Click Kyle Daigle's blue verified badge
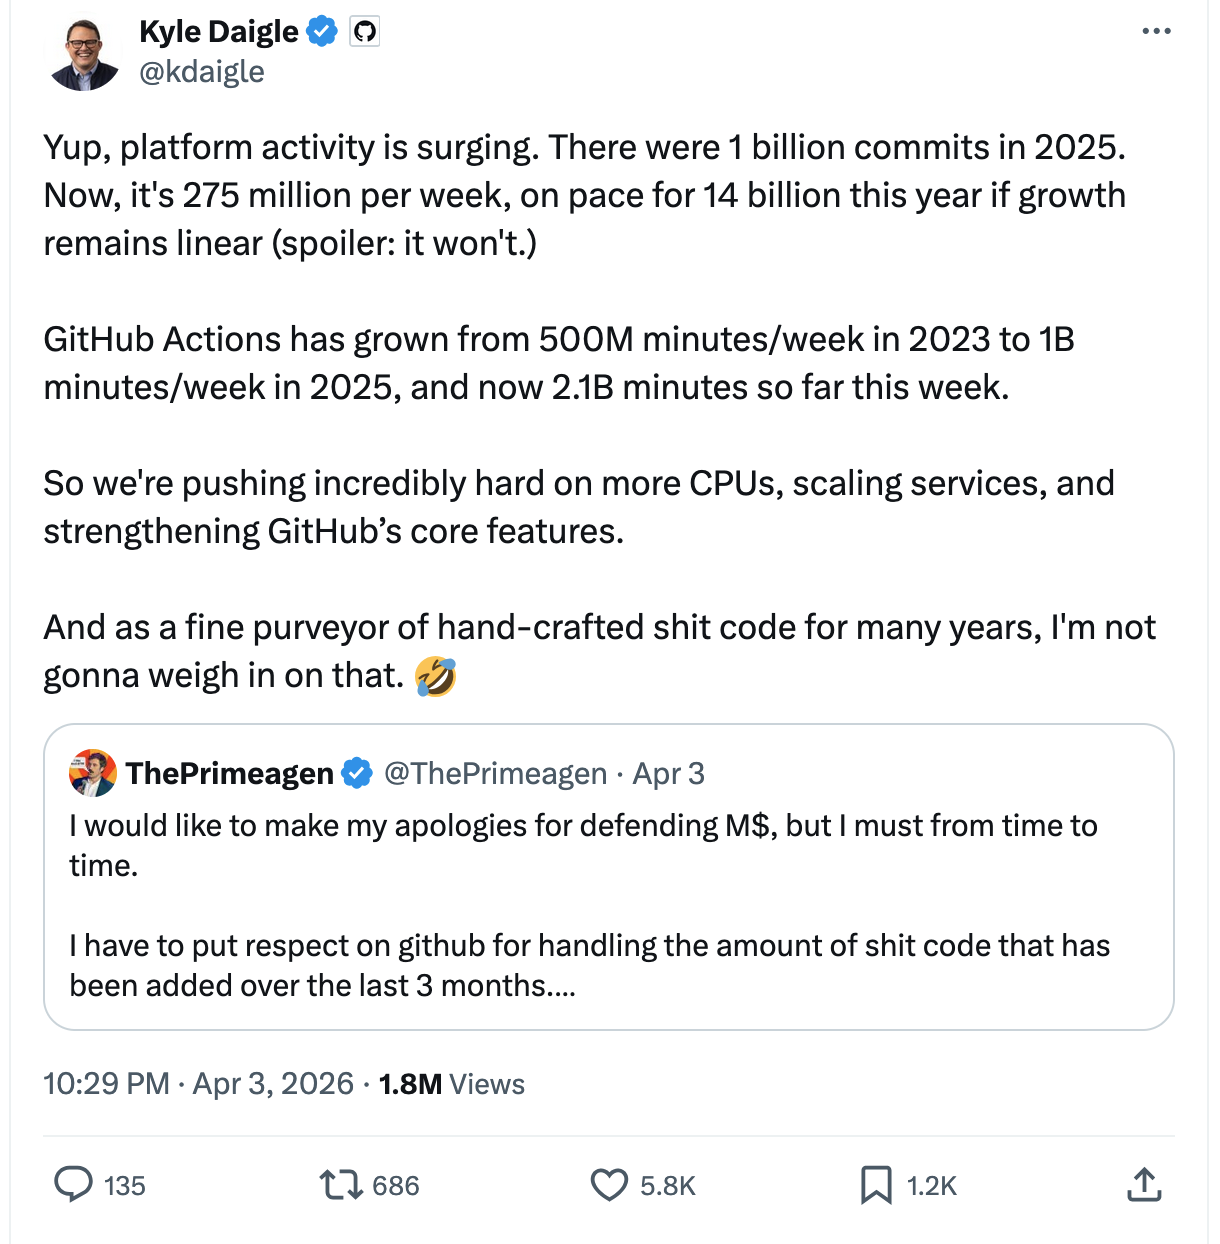1220x1244 pixels. (321, 32)
